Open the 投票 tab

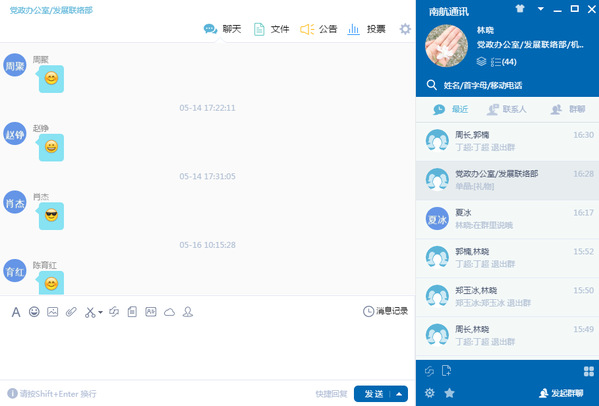coord(366,29)
